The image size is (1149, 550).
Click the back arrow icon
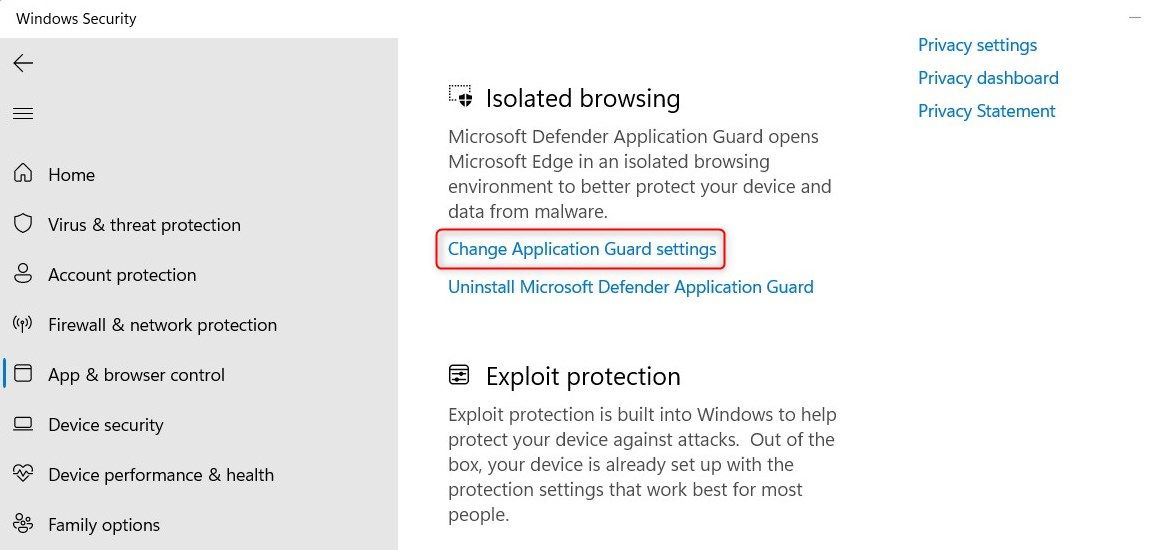point(23,63)
